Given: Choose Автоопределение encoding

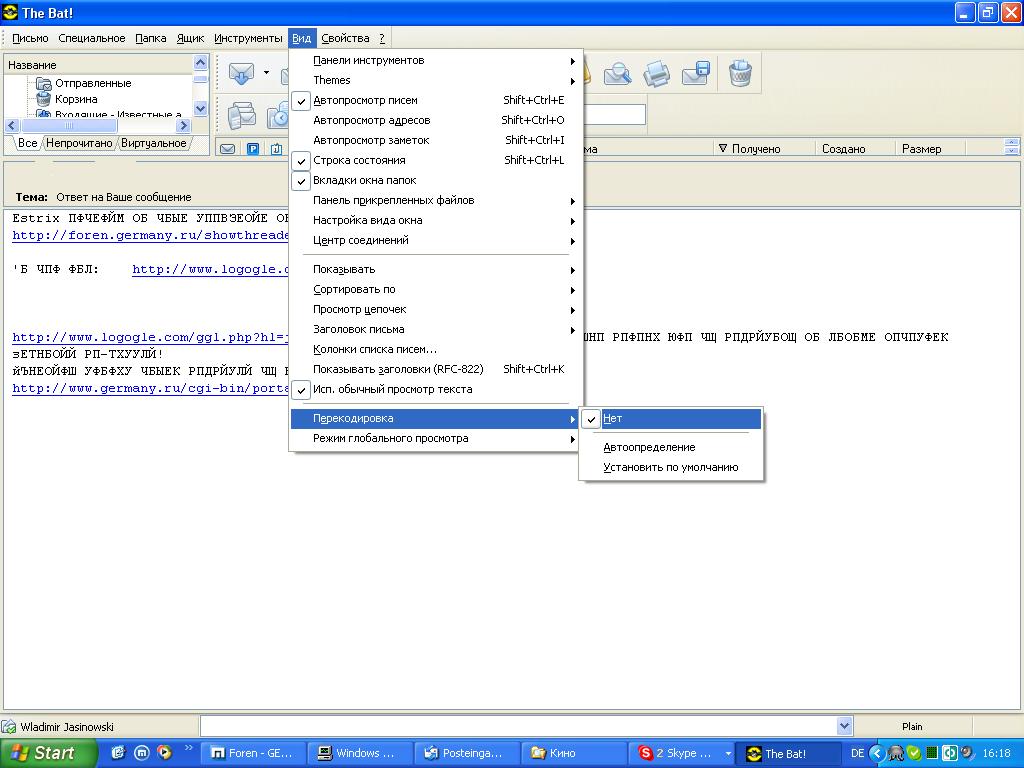Looking at the screenshot, I should tap(671, 447).
